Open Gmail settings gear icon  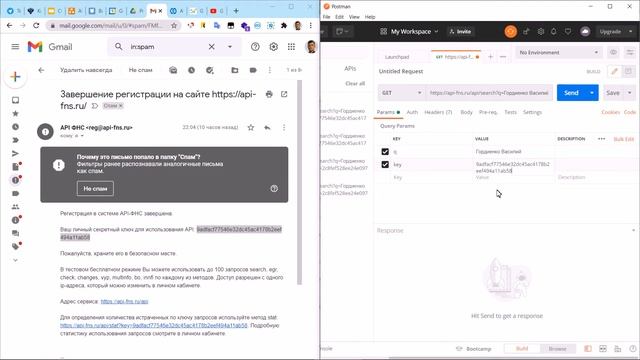coord(273,47)
